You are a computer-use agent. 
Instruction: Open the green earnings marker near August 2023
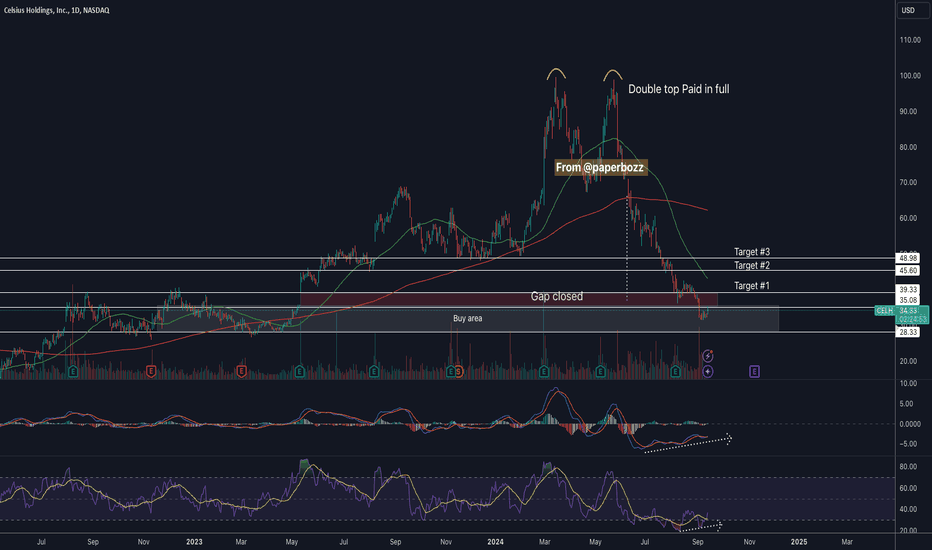(374, 372)
